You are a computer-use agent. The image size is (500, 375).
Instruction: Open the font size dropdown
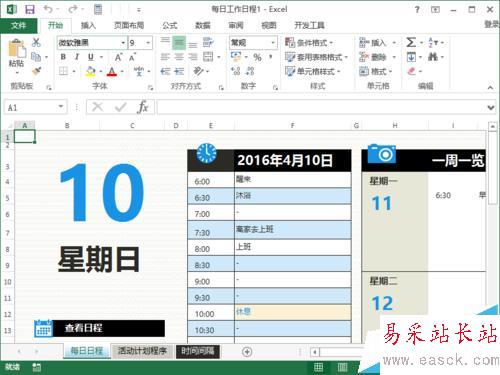pyautogui.click(x=148, y=43)
